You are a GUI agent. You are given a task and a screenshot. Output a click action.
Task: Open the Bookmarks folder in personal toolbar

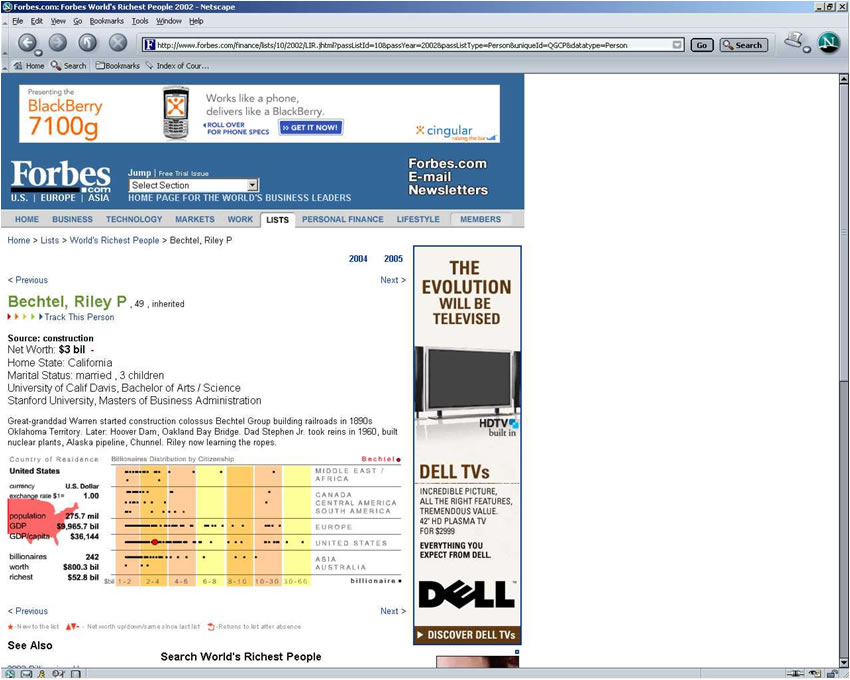click(118, 66)
